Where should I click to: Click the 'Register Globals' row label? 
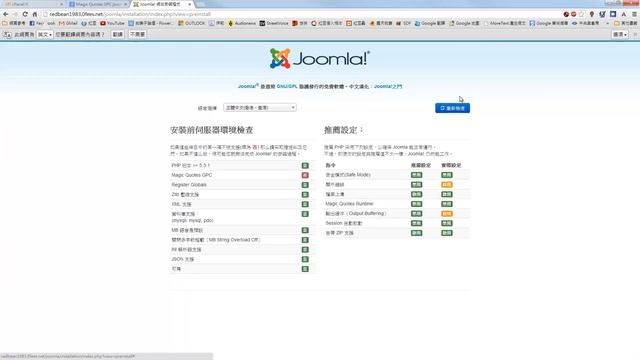tap(189, 185)
